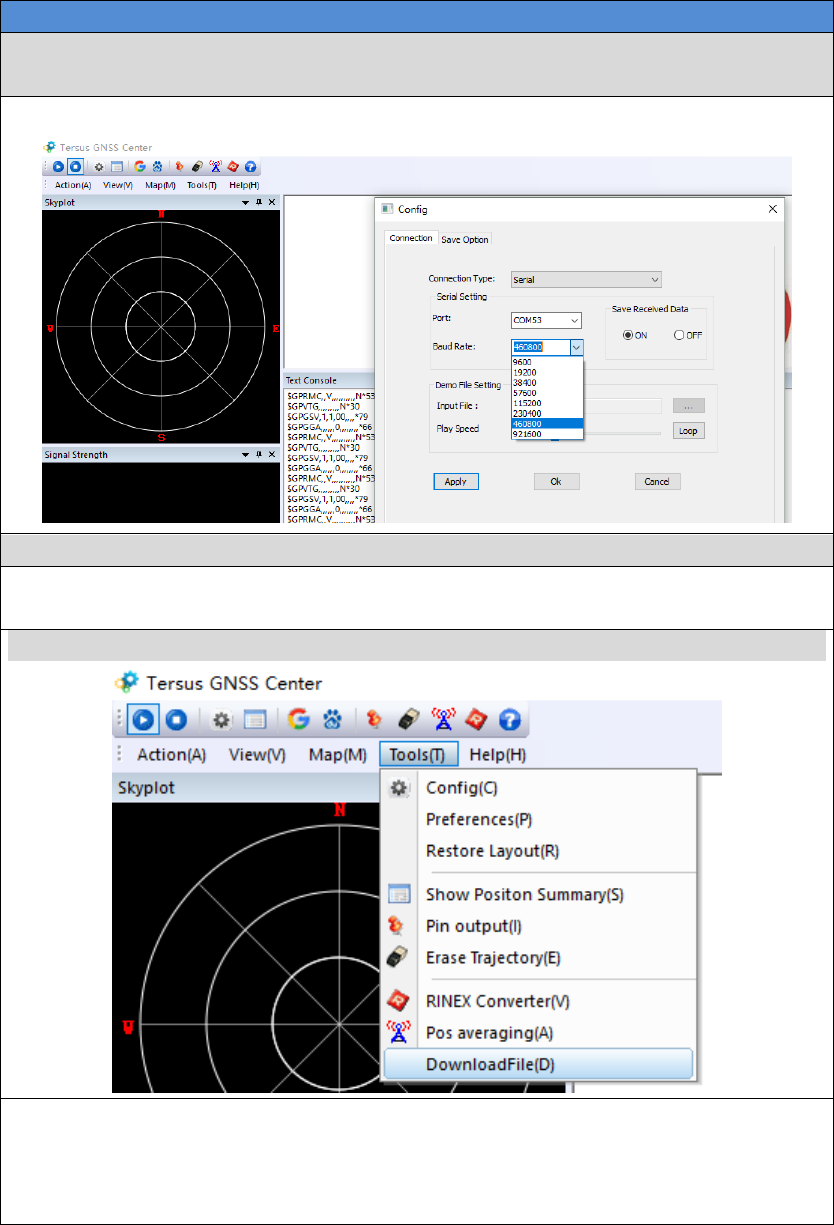Open the Action(A) menu in the lower screenshot
Viewport: 834px width, 1225px height.
click(x=172, y=754)
